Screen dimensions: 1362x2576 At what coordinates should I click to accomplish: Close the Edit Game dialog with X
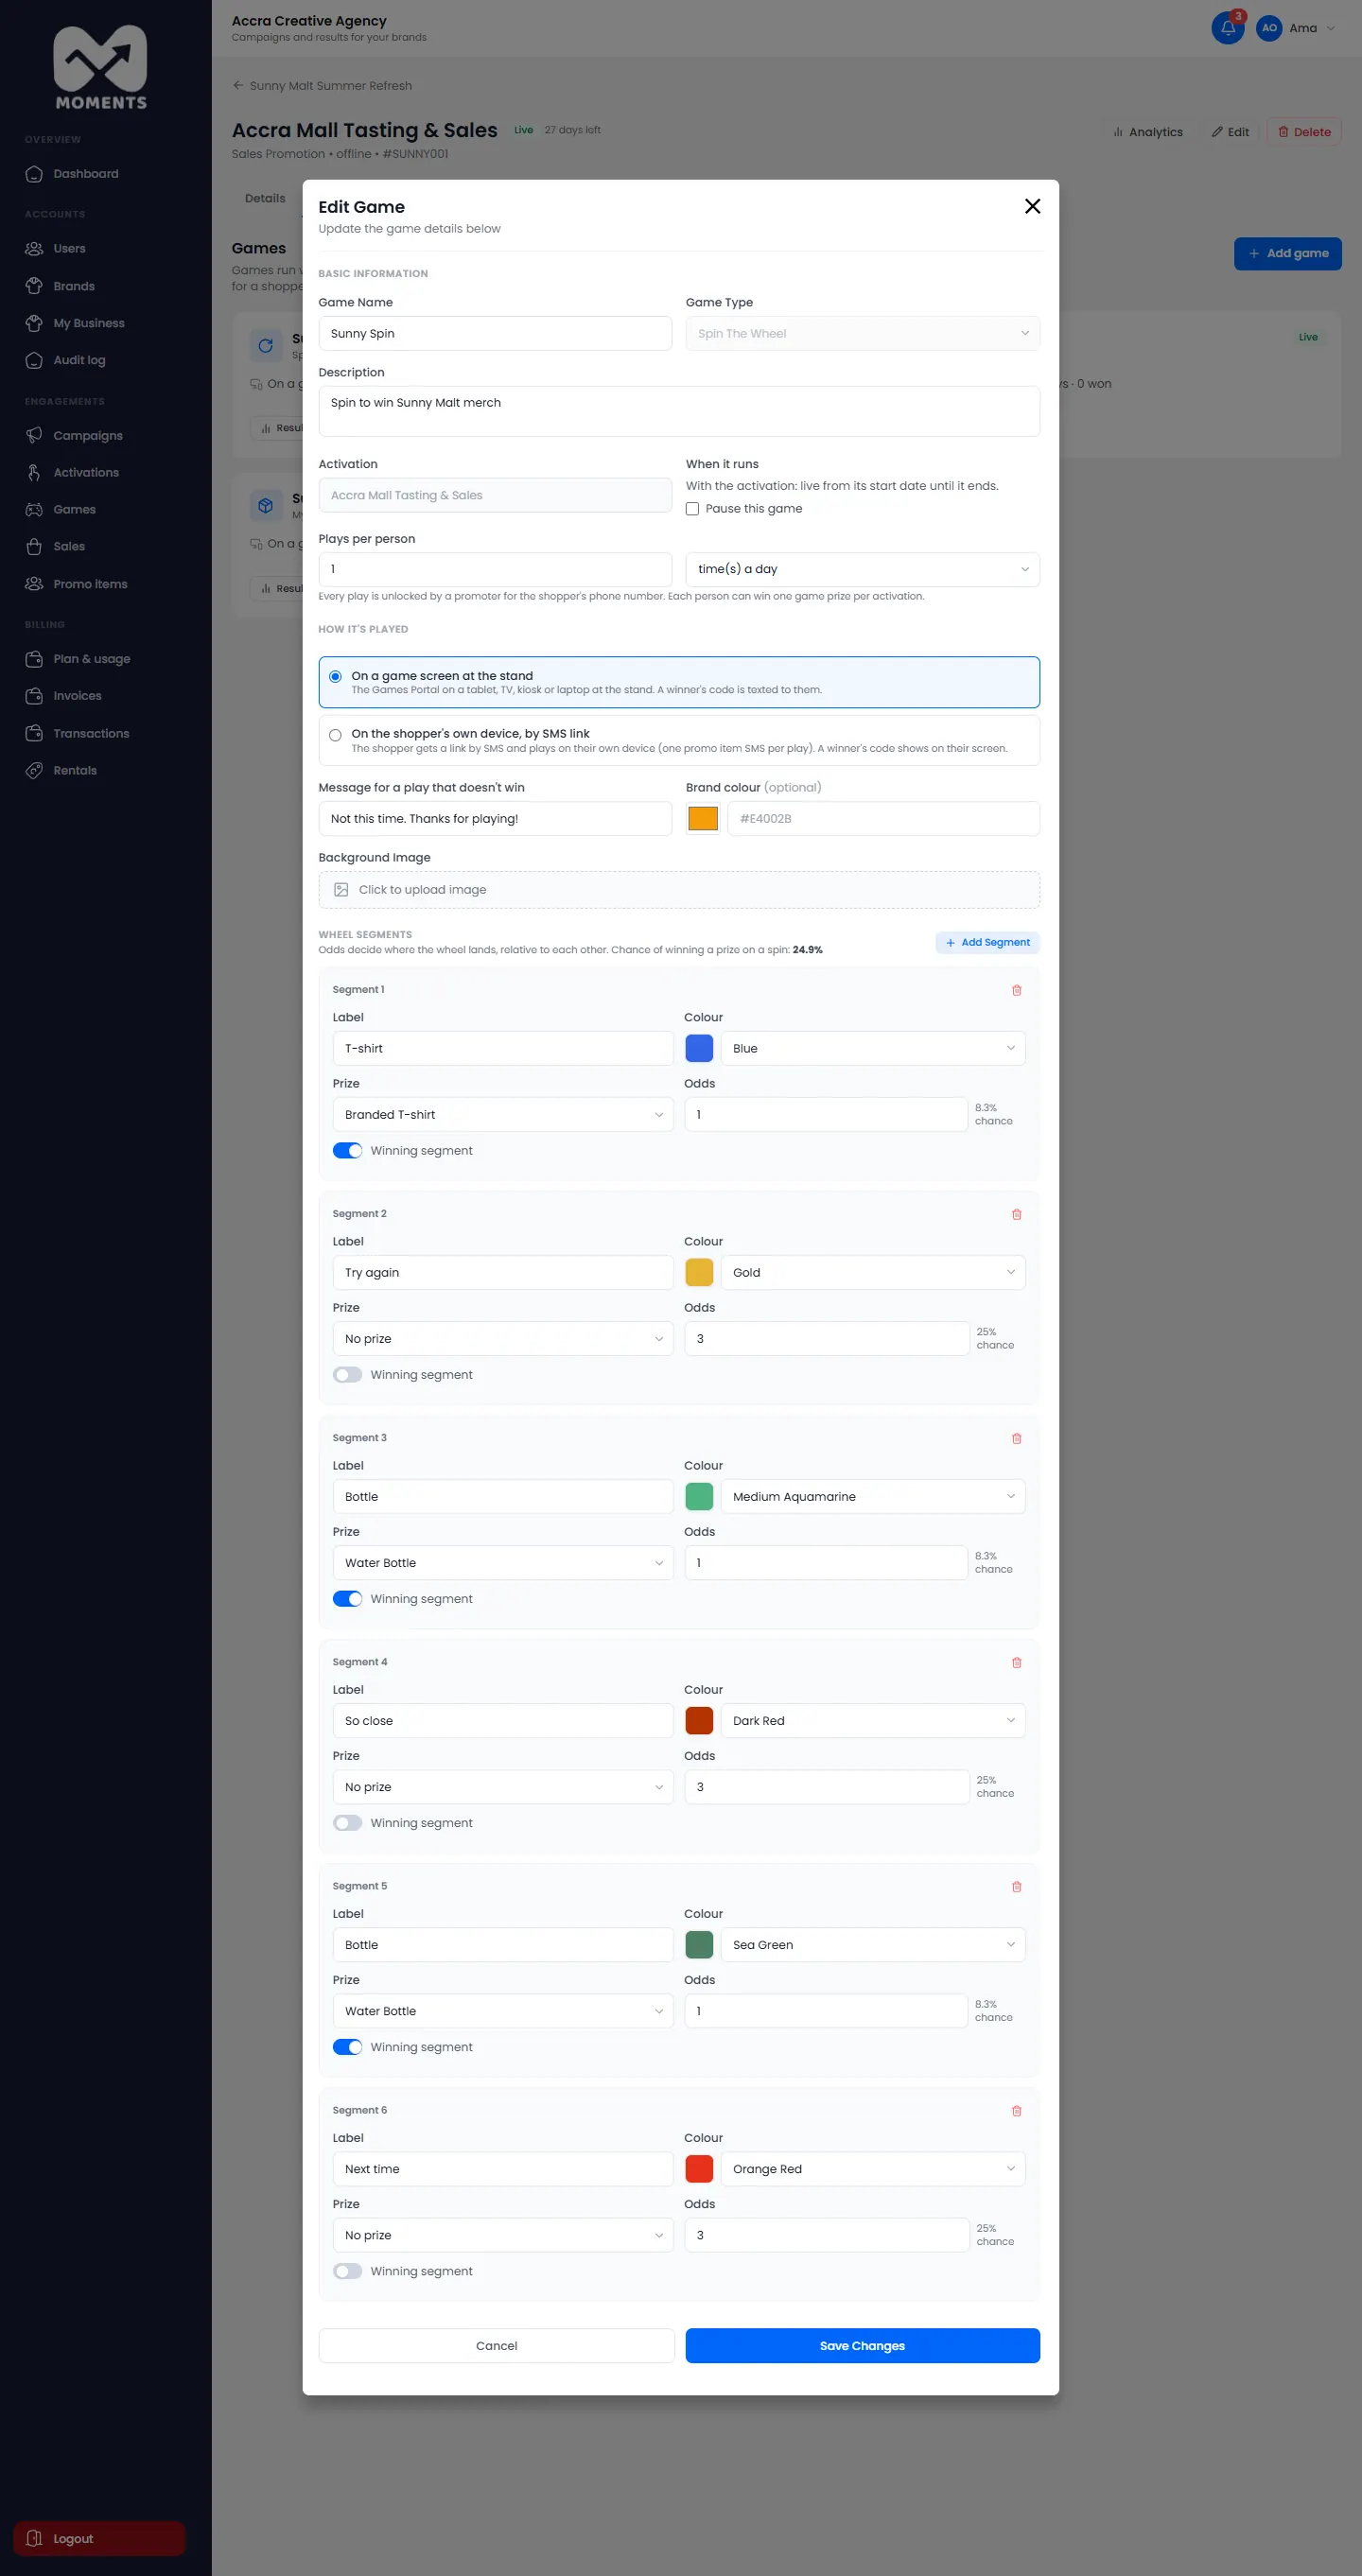coord(1032,206)
